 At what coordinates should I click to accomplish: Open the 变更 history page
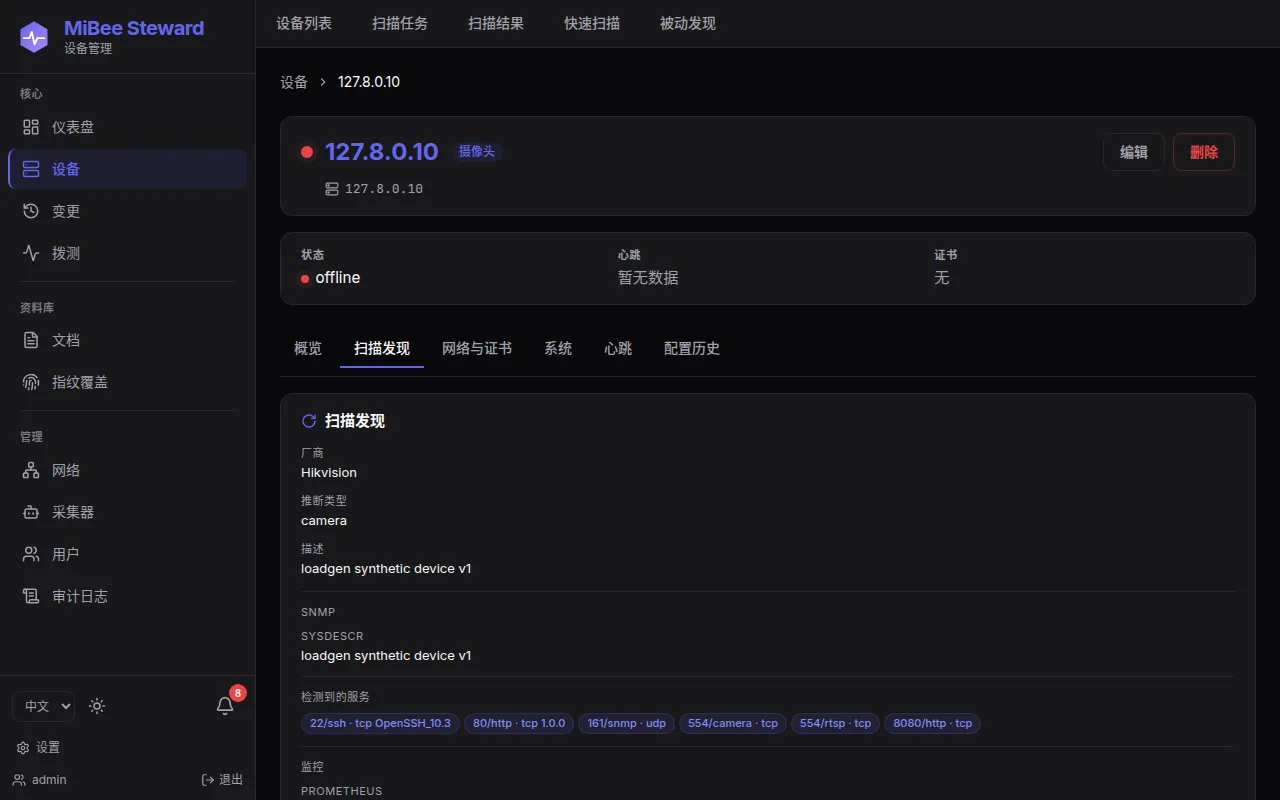127,211
